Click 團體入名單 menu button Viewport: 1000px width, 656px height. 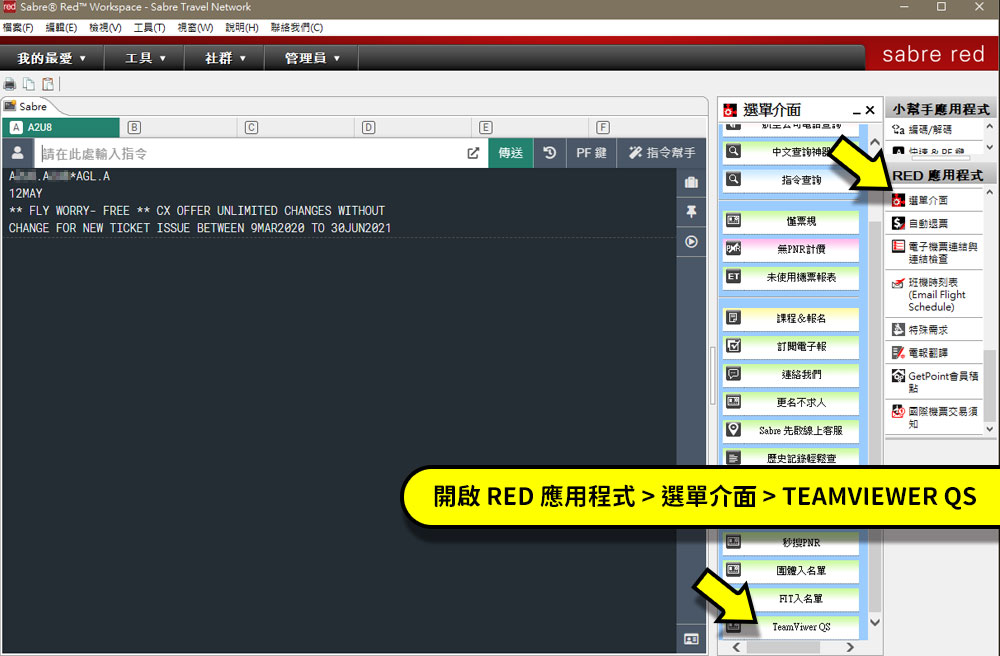[x=791, y=571]
